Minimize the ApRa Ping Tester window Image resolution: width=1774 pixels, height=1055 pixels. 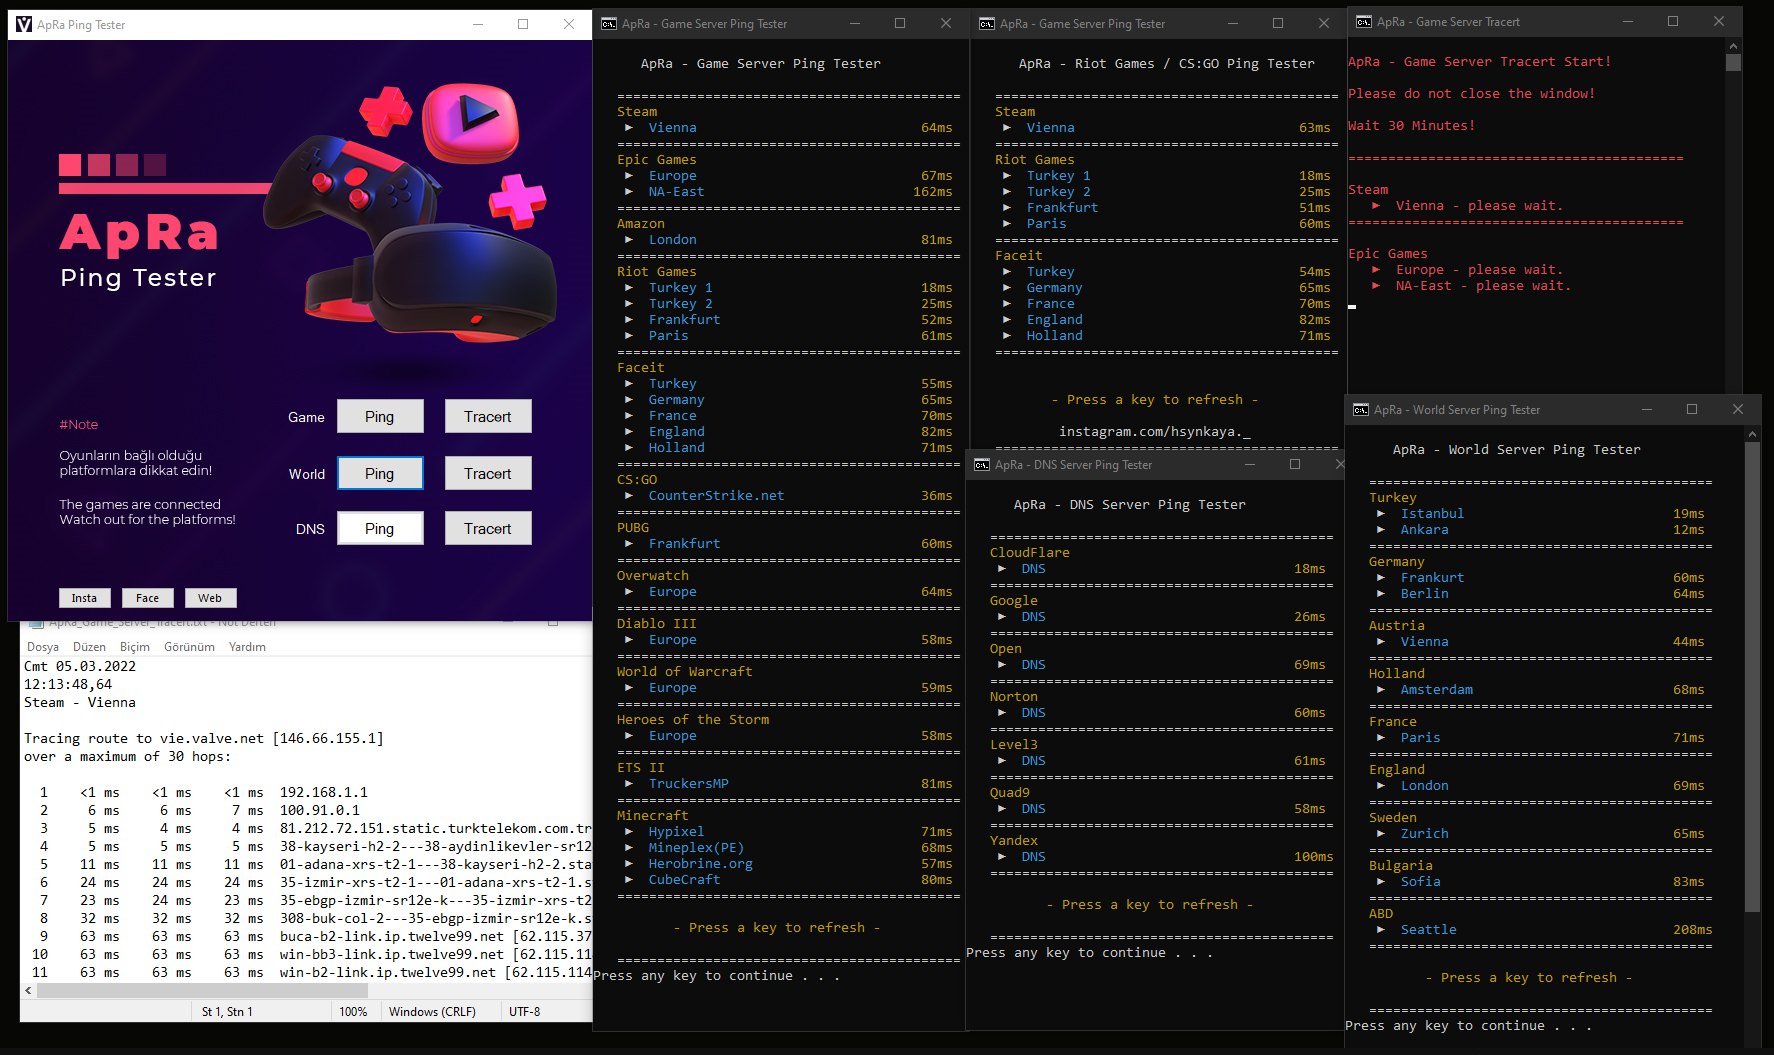[x=477, y=24]
